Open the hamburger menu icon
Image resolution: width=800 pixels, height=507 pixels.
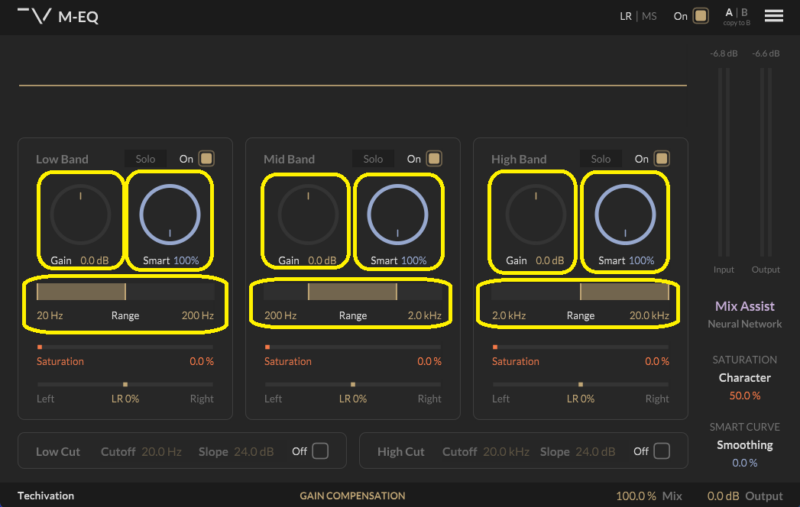773,16
